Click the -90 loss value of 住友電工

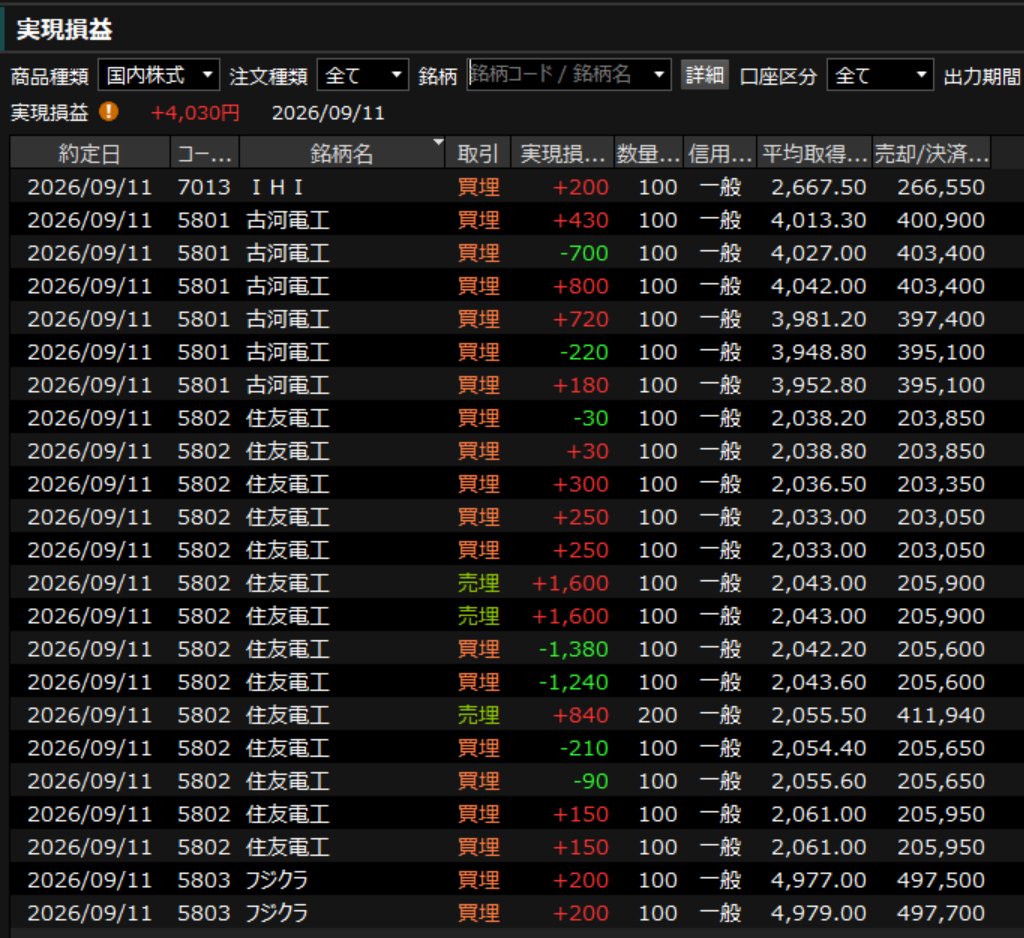(590, 781)
